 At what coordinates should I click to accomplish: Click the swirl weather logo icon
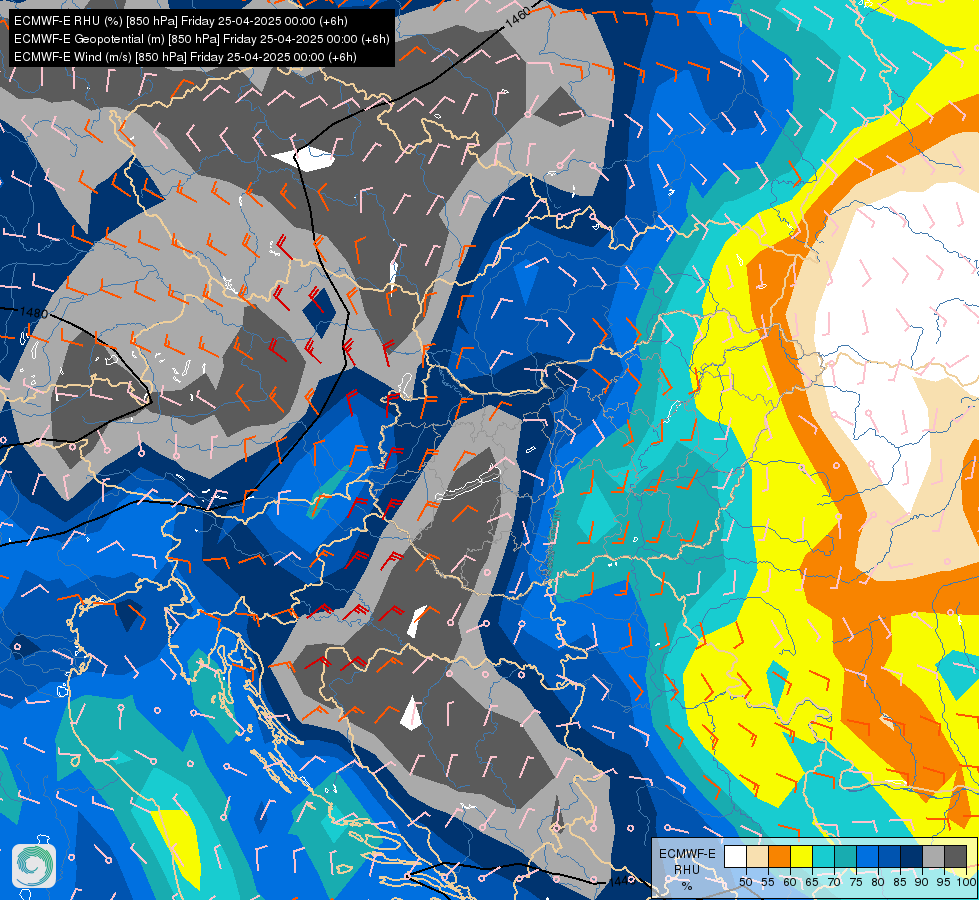[34, 866]
